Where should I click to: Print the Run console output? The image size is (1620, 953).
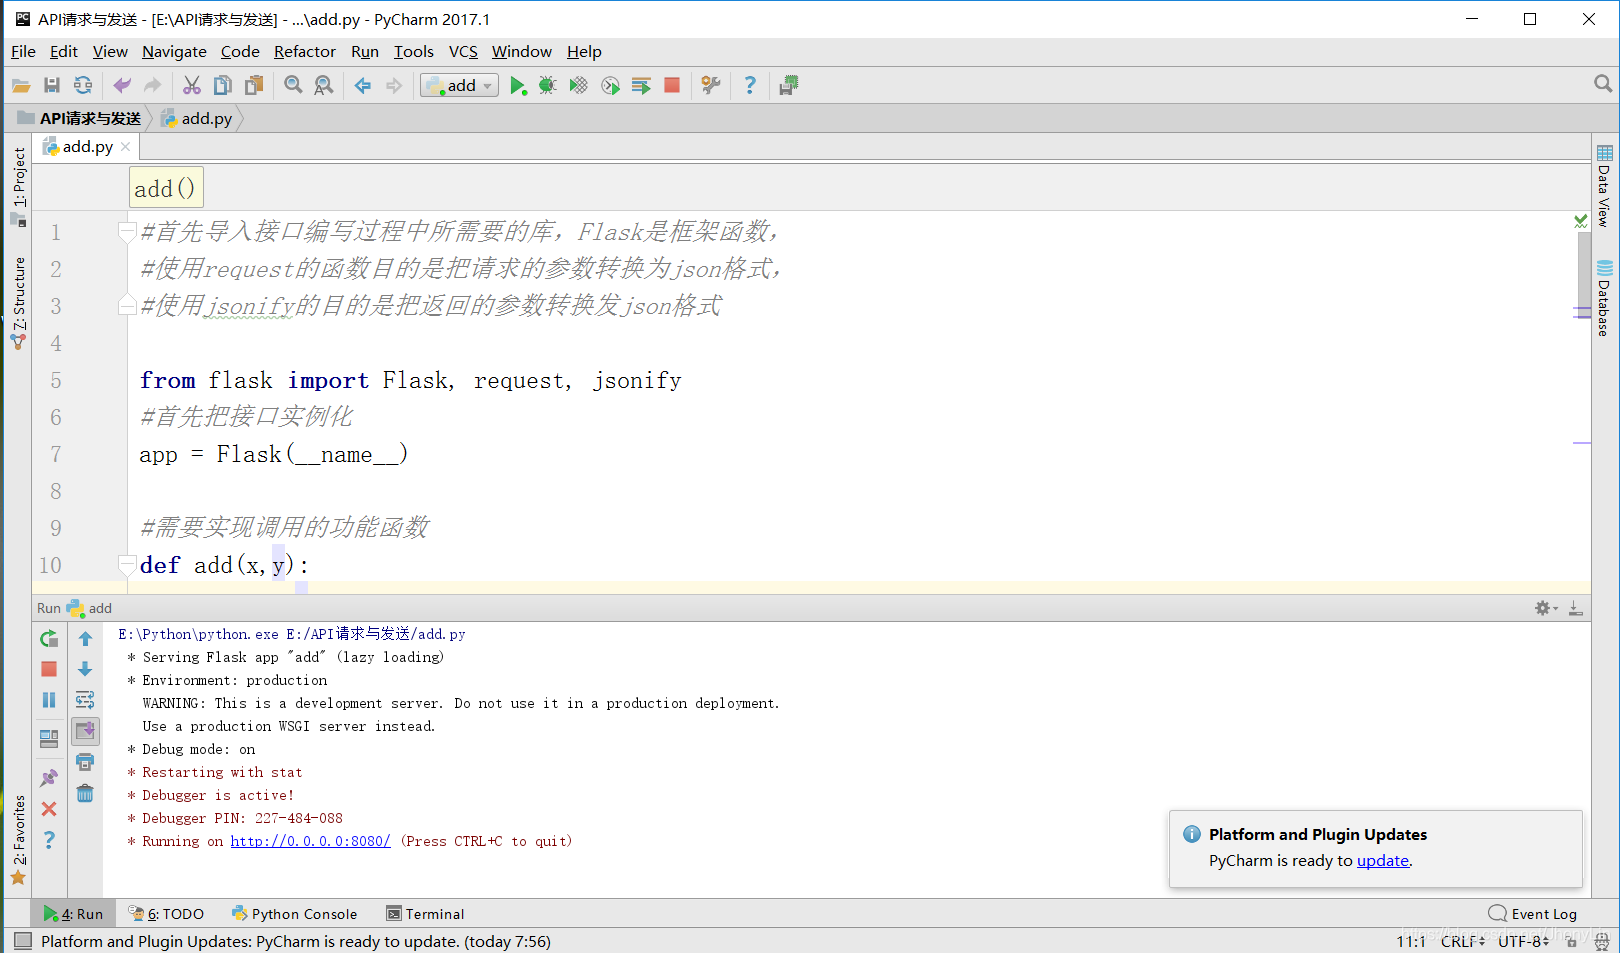[85, 762]
